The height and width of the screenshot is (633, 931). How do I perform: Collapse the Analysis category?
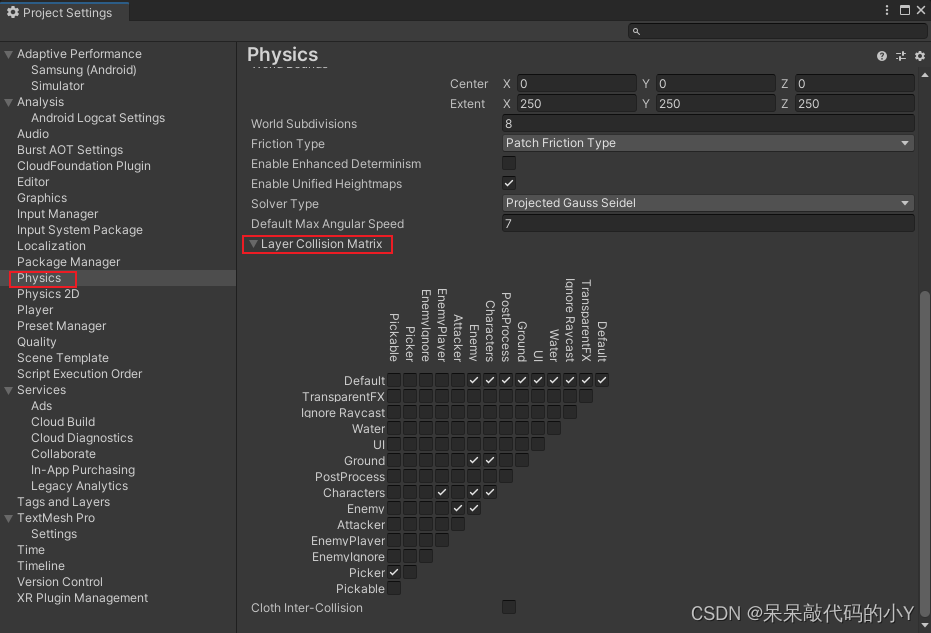click(x=8, y=103)
